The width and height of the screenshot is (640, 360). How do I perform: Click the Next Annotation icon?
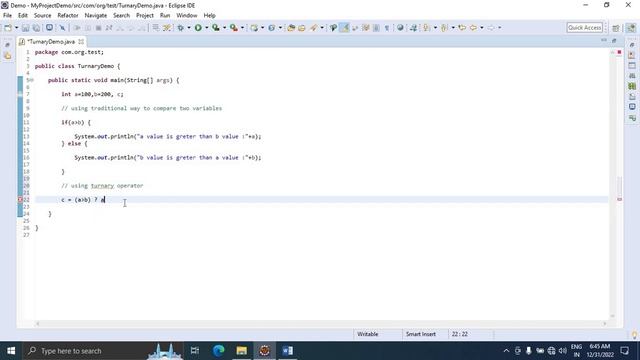[x=427, y=28]
